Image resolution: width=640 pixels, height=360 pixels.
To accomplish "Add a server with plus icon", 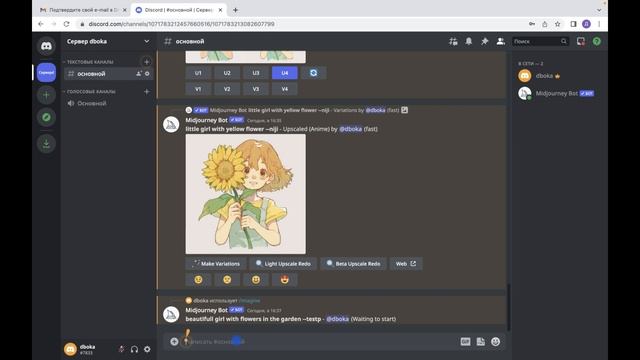I will [46, 95].
